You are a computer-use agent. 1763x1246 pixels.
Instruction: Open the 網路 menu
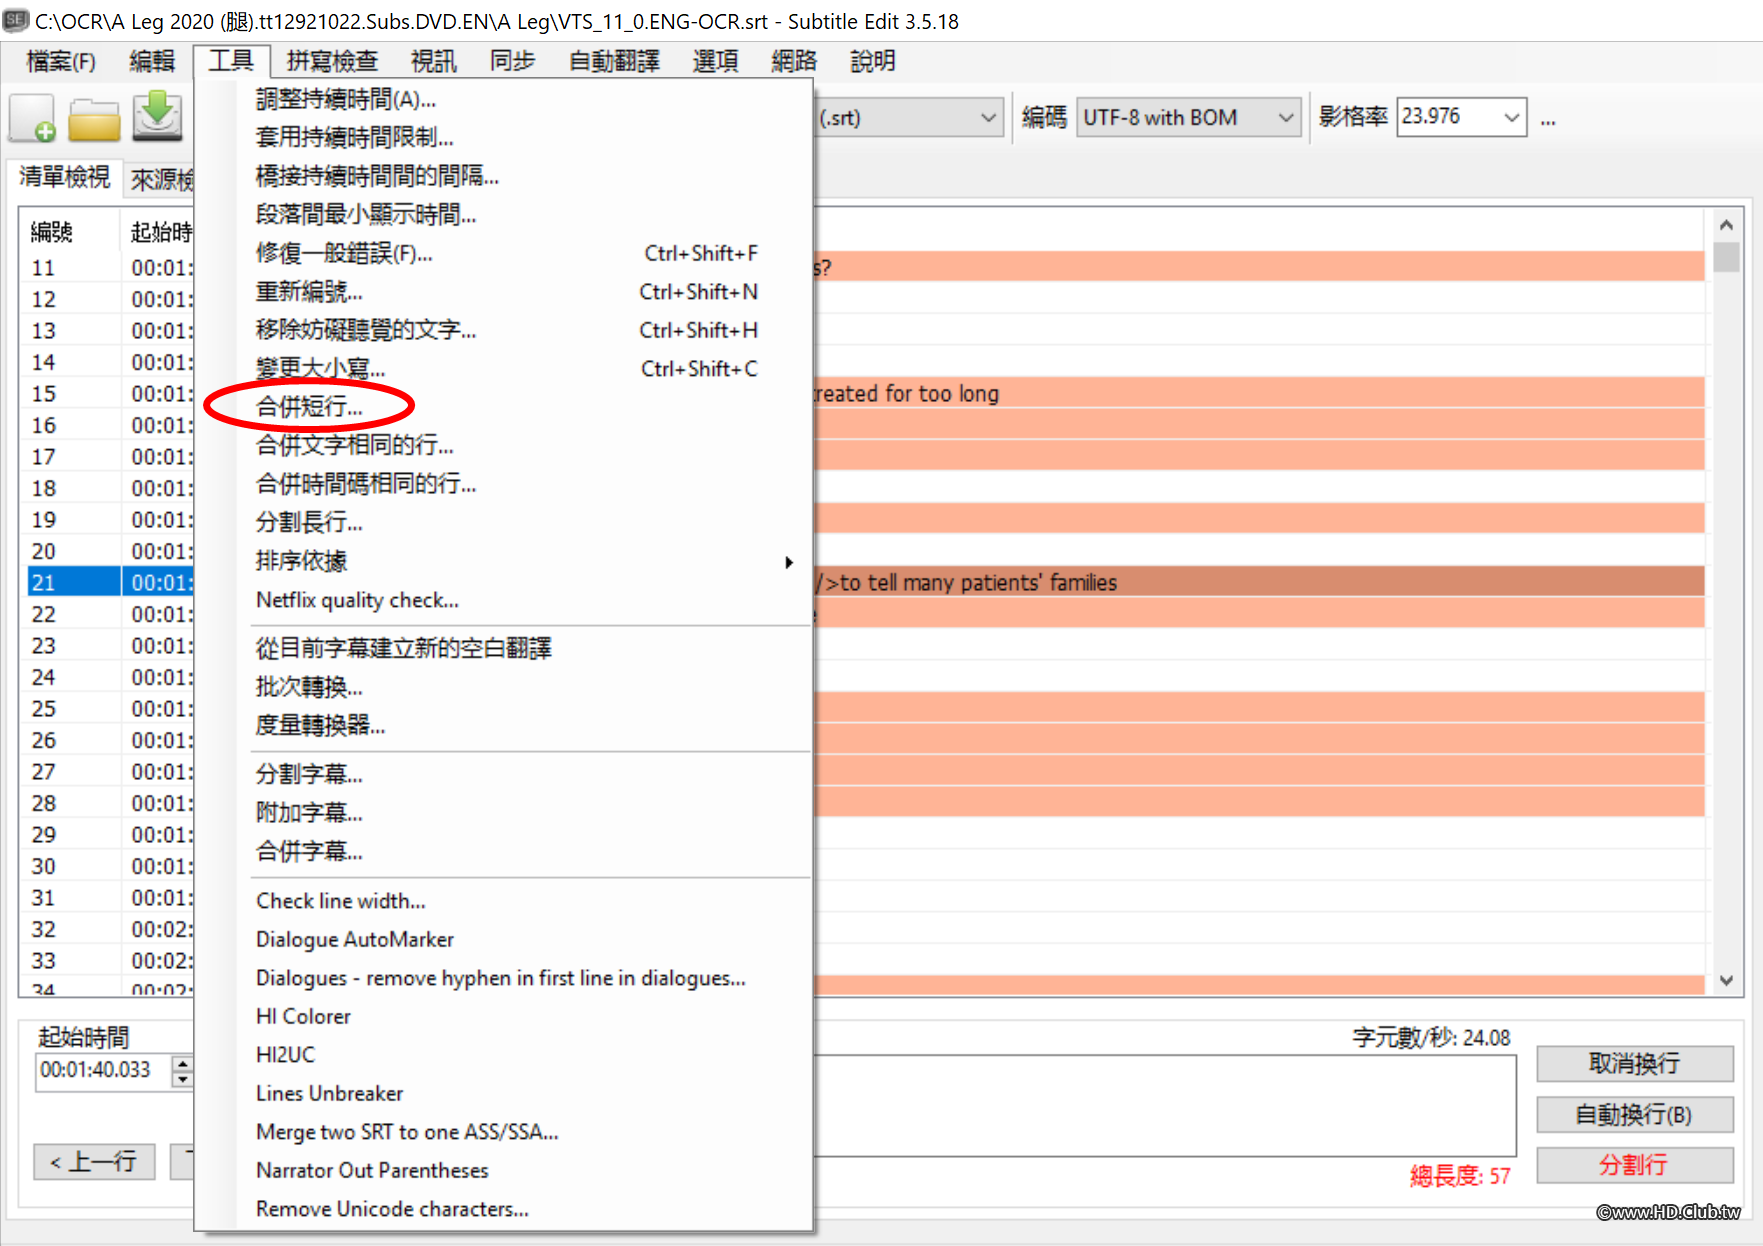[x=795, y=61]
